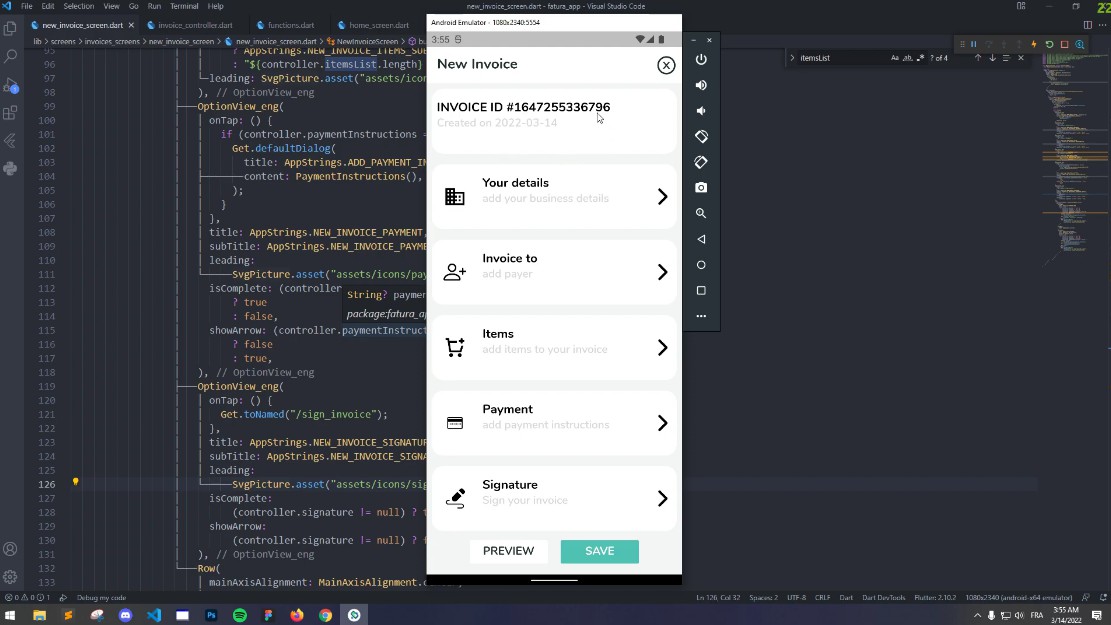Click the Flutter Hot Reload lightning icon
This screenshot has height=625, width=1111.
(x=1034, y=44)
